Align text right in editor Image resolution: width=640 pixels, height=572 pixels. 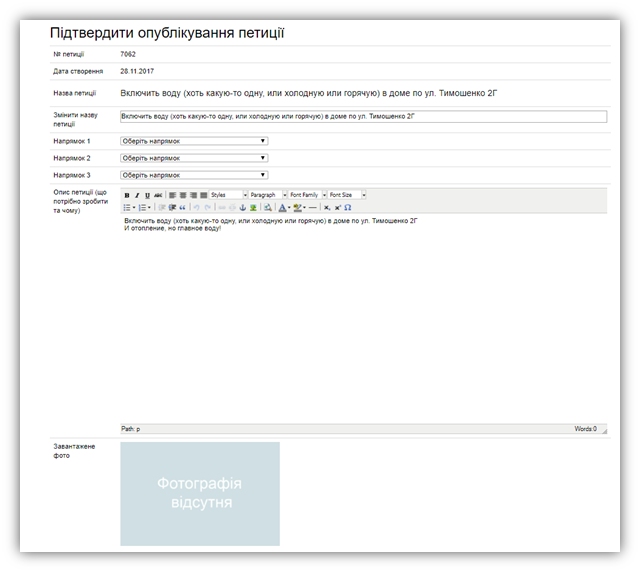point(193,195)
